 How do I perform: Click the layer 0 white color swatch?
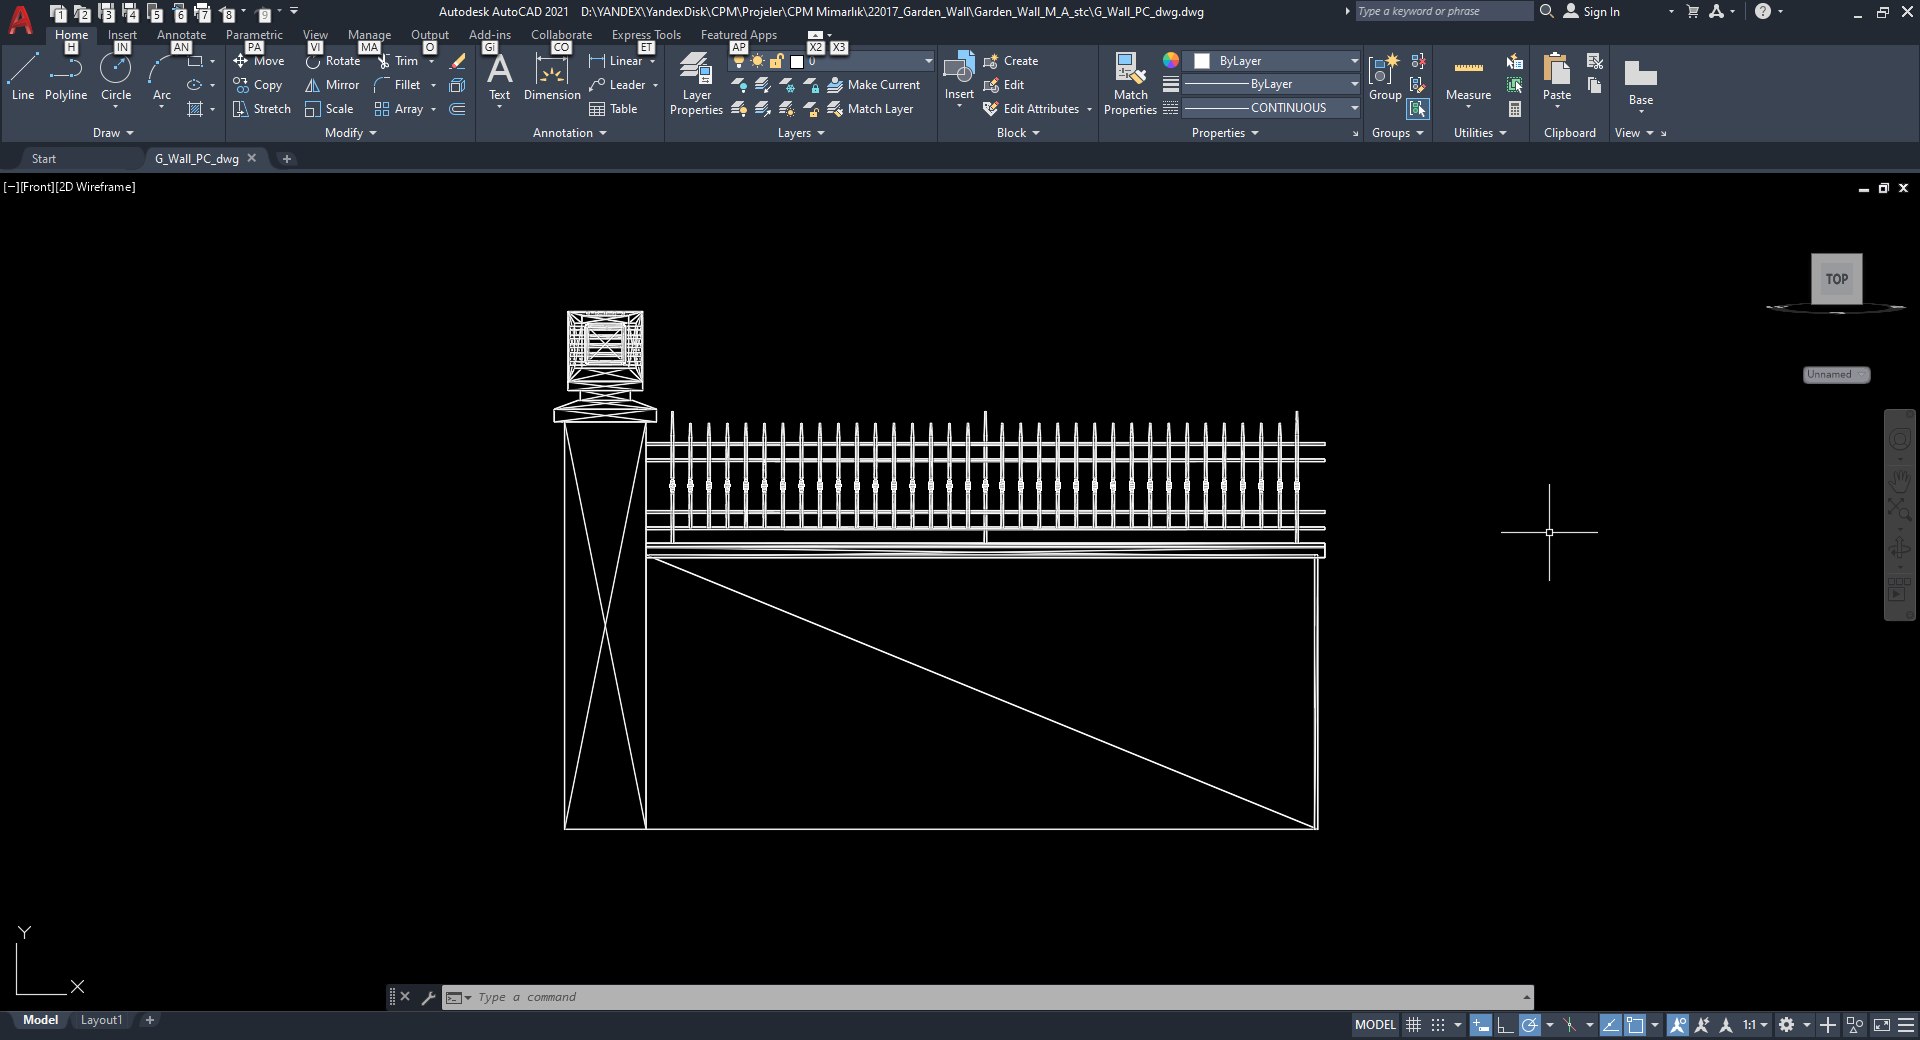click(797, 61)
